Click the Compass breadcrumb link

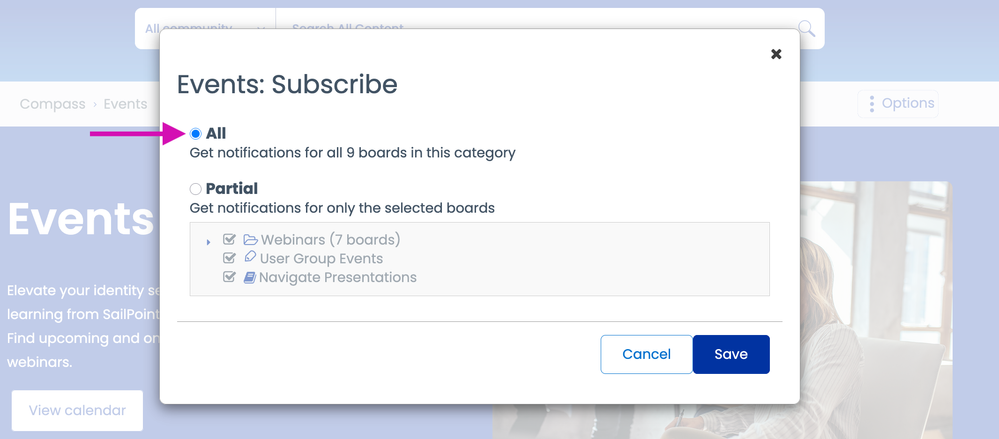(52, 104)
